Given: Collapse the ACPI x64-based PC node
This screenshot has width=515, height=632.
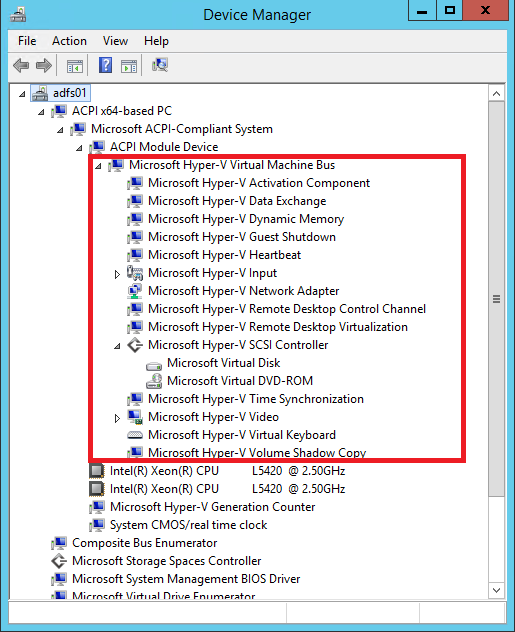Looking at the screenshot, I should tap(41, 112).
